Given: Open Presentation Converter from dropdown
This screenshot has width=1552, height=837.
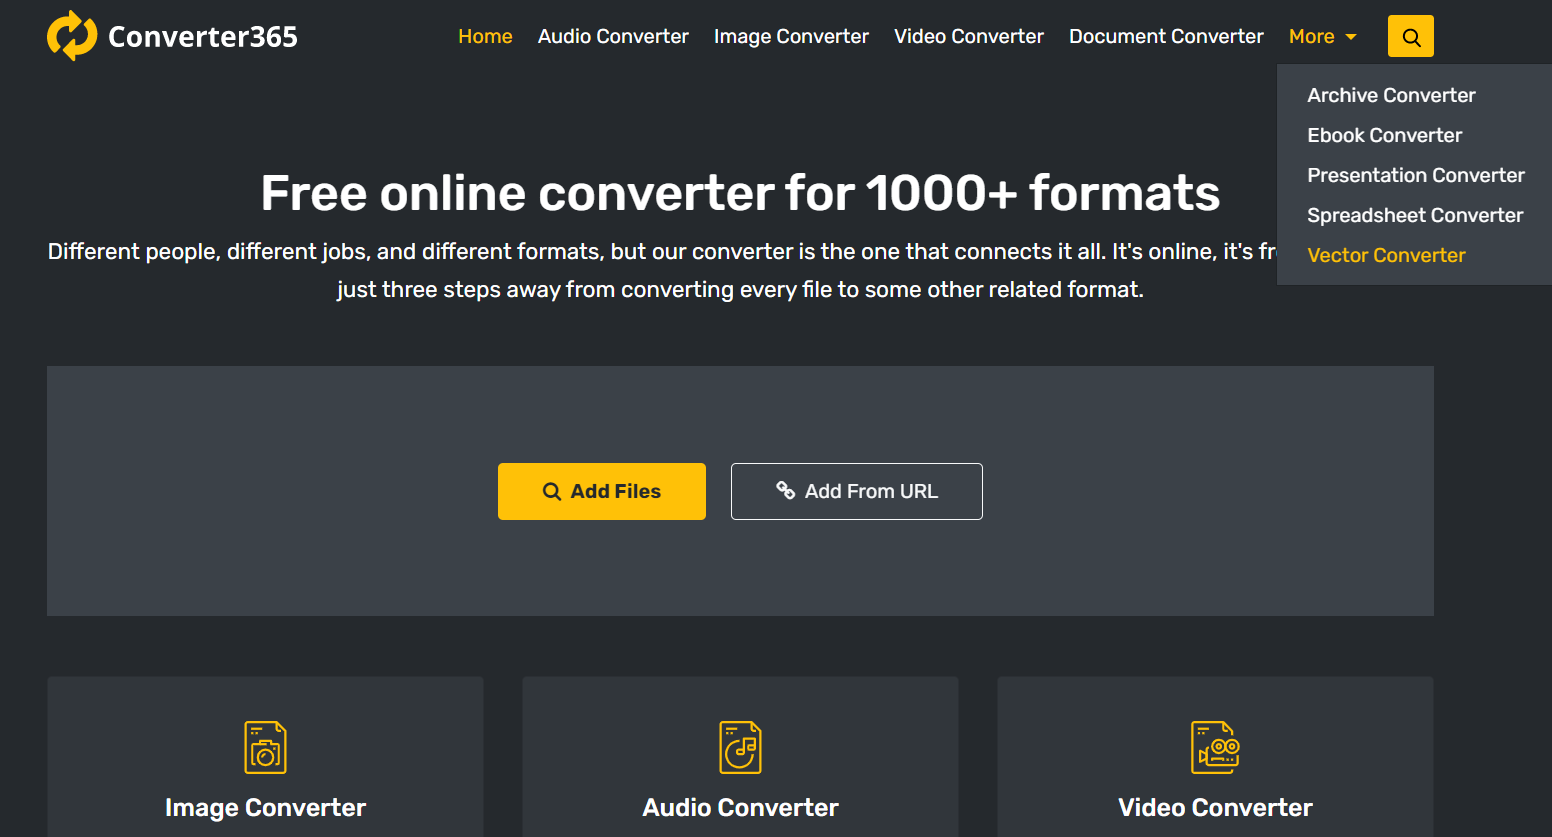Looking at the screenshot, I should click(x=1415, y=175).
